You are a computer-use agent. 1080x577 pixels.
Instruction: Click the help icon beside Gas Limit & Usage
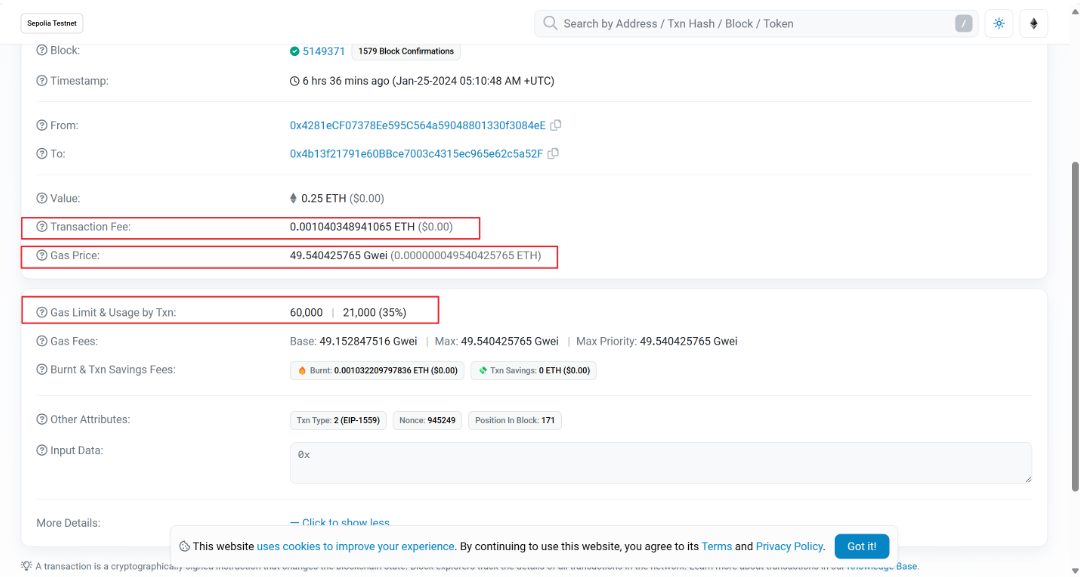(x=41, y=313)
